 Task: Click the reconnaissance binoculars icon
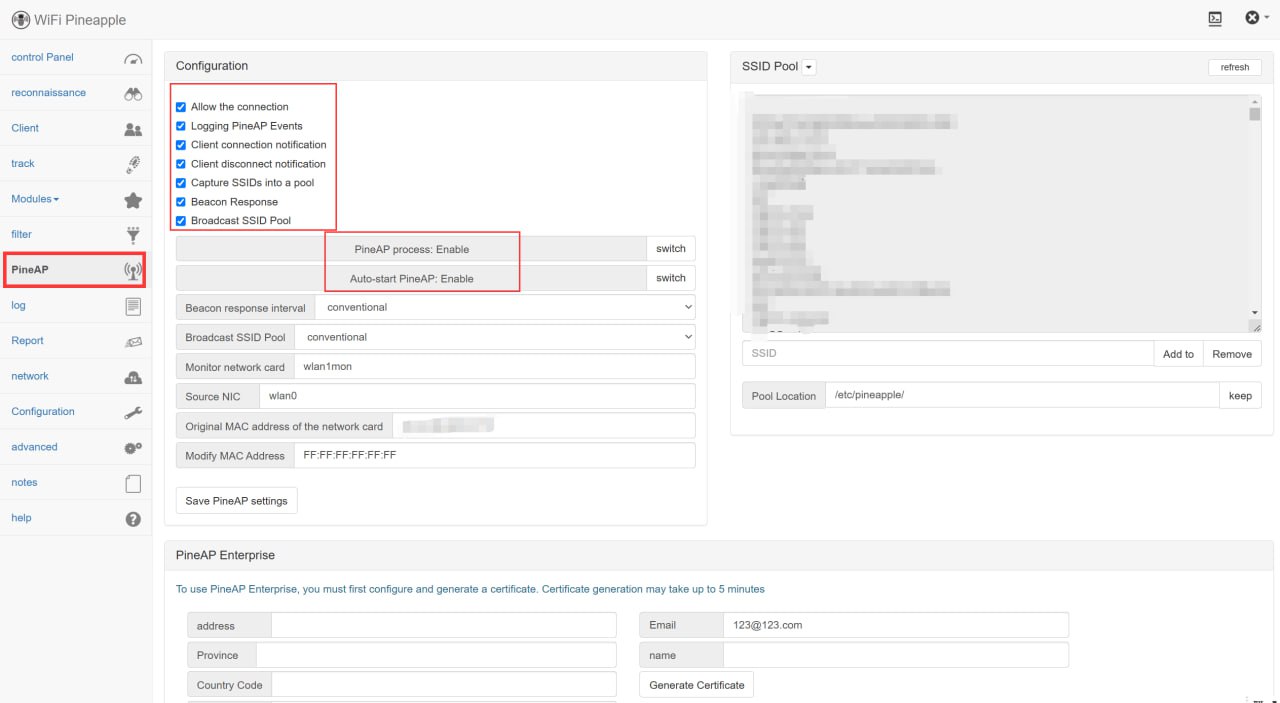(133, 94)
